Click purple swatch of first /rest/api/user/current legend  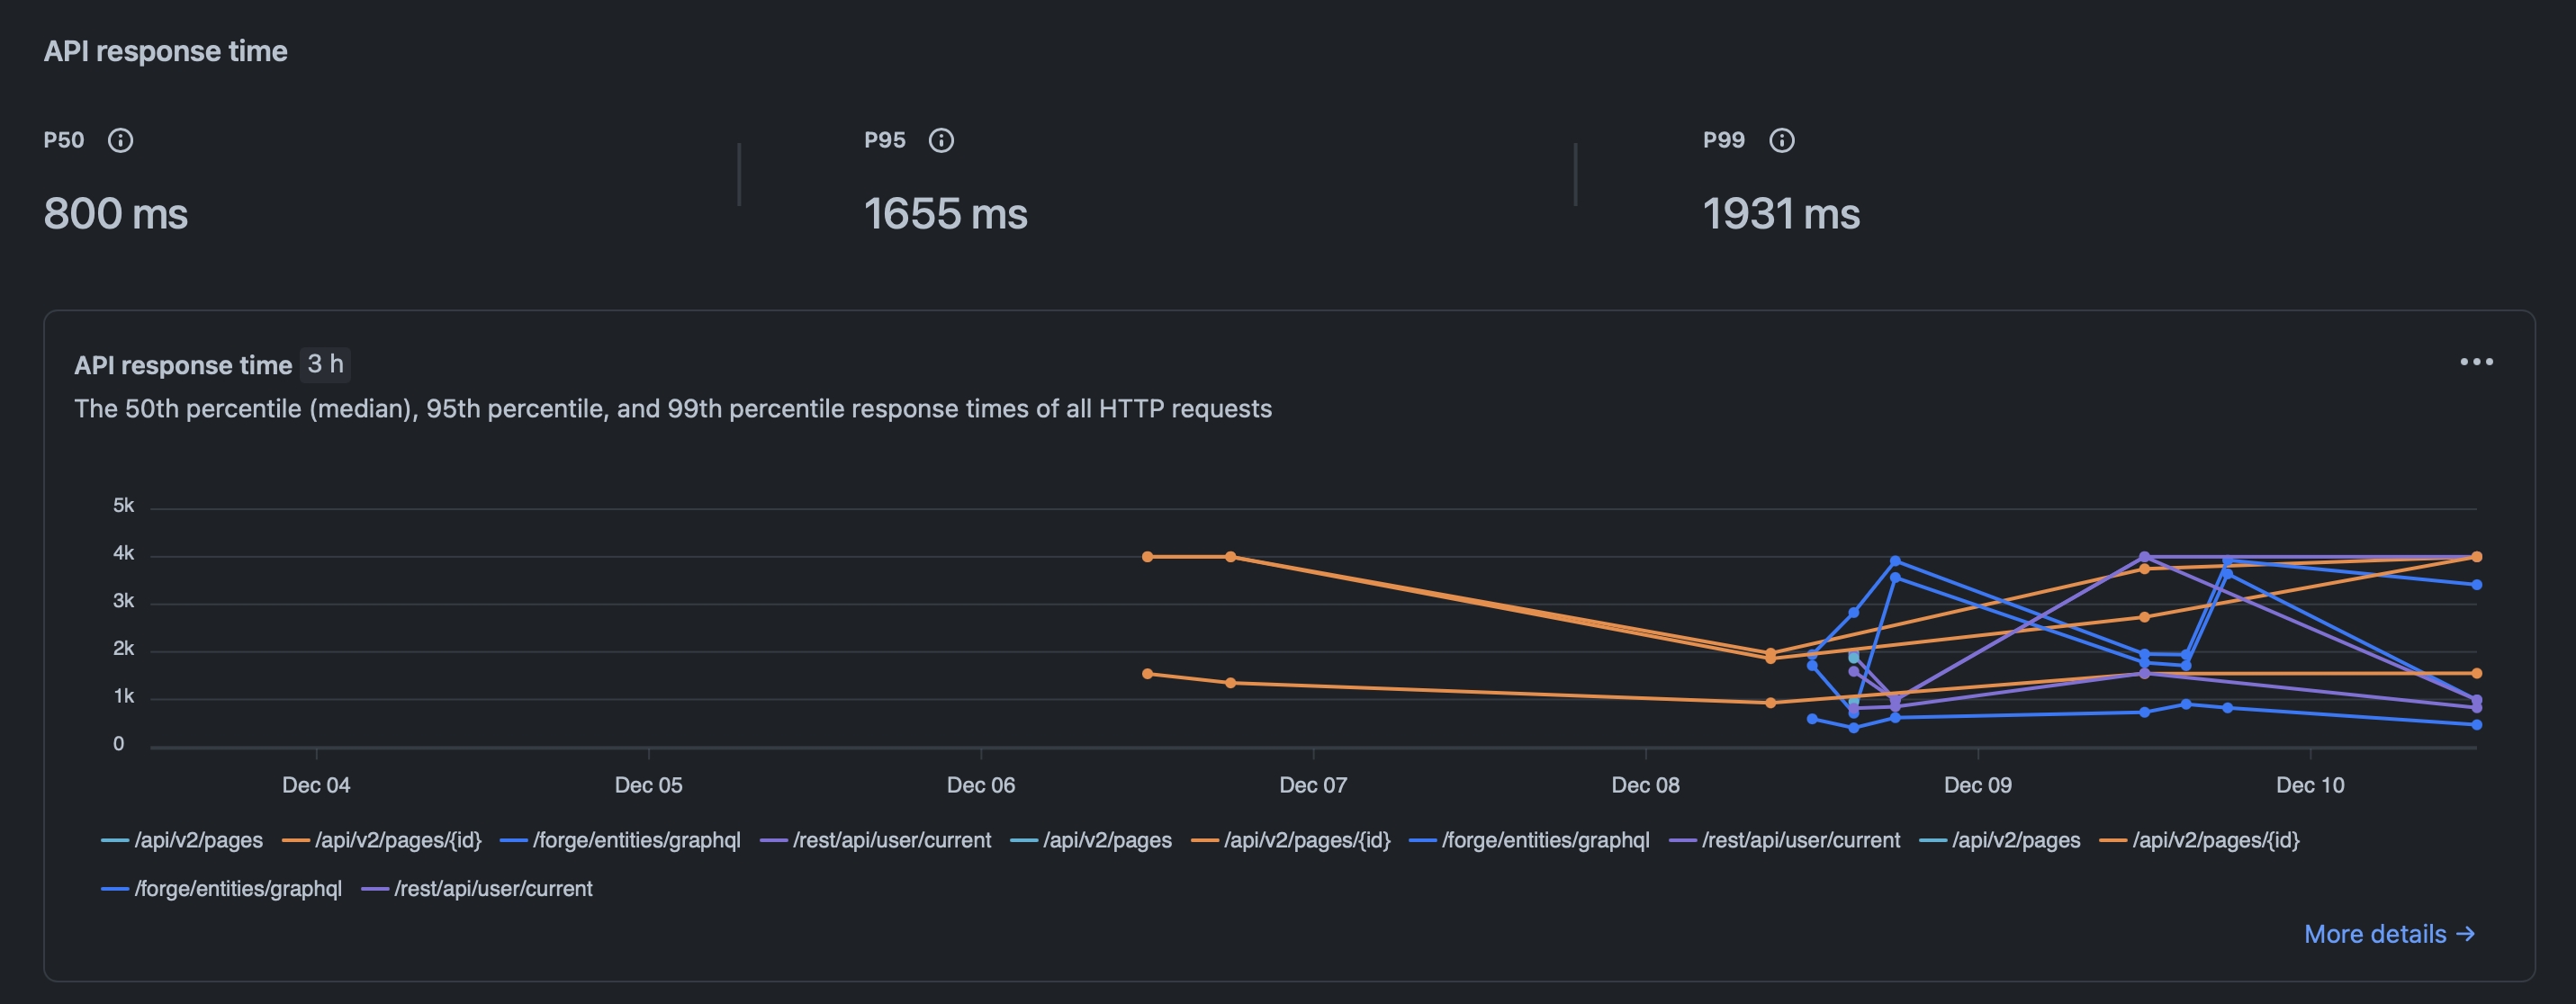pos(774,840)
